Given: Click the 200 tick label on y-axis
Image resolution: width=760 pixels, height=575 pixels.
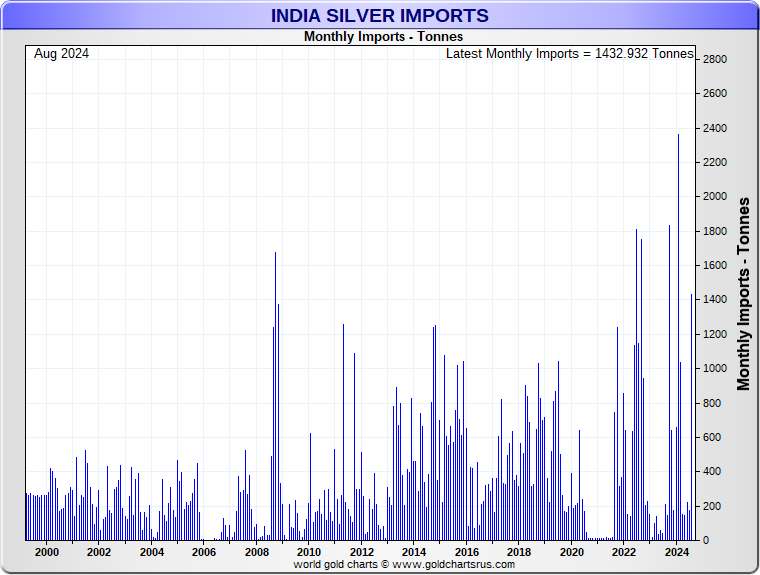Looking at the screenshot, I should tap(714, 507).
